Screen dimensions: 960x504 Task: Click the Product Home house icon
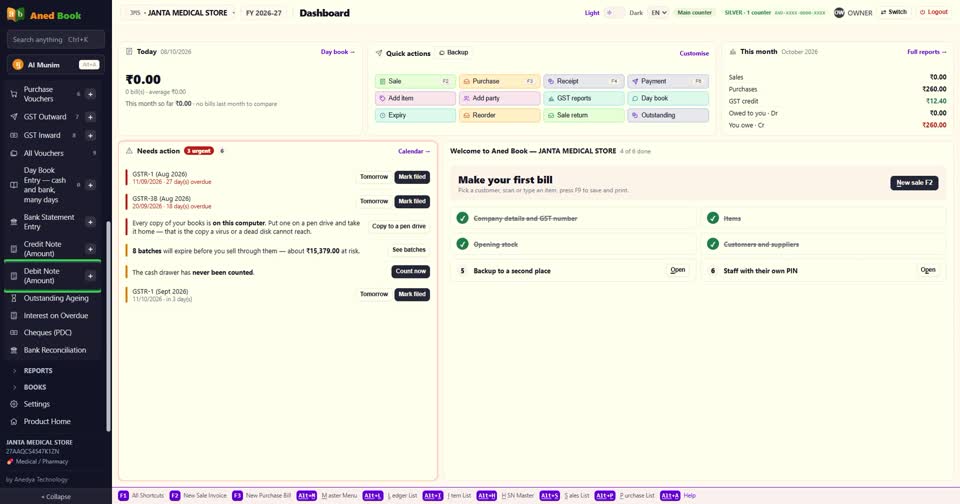click(13, 422)
